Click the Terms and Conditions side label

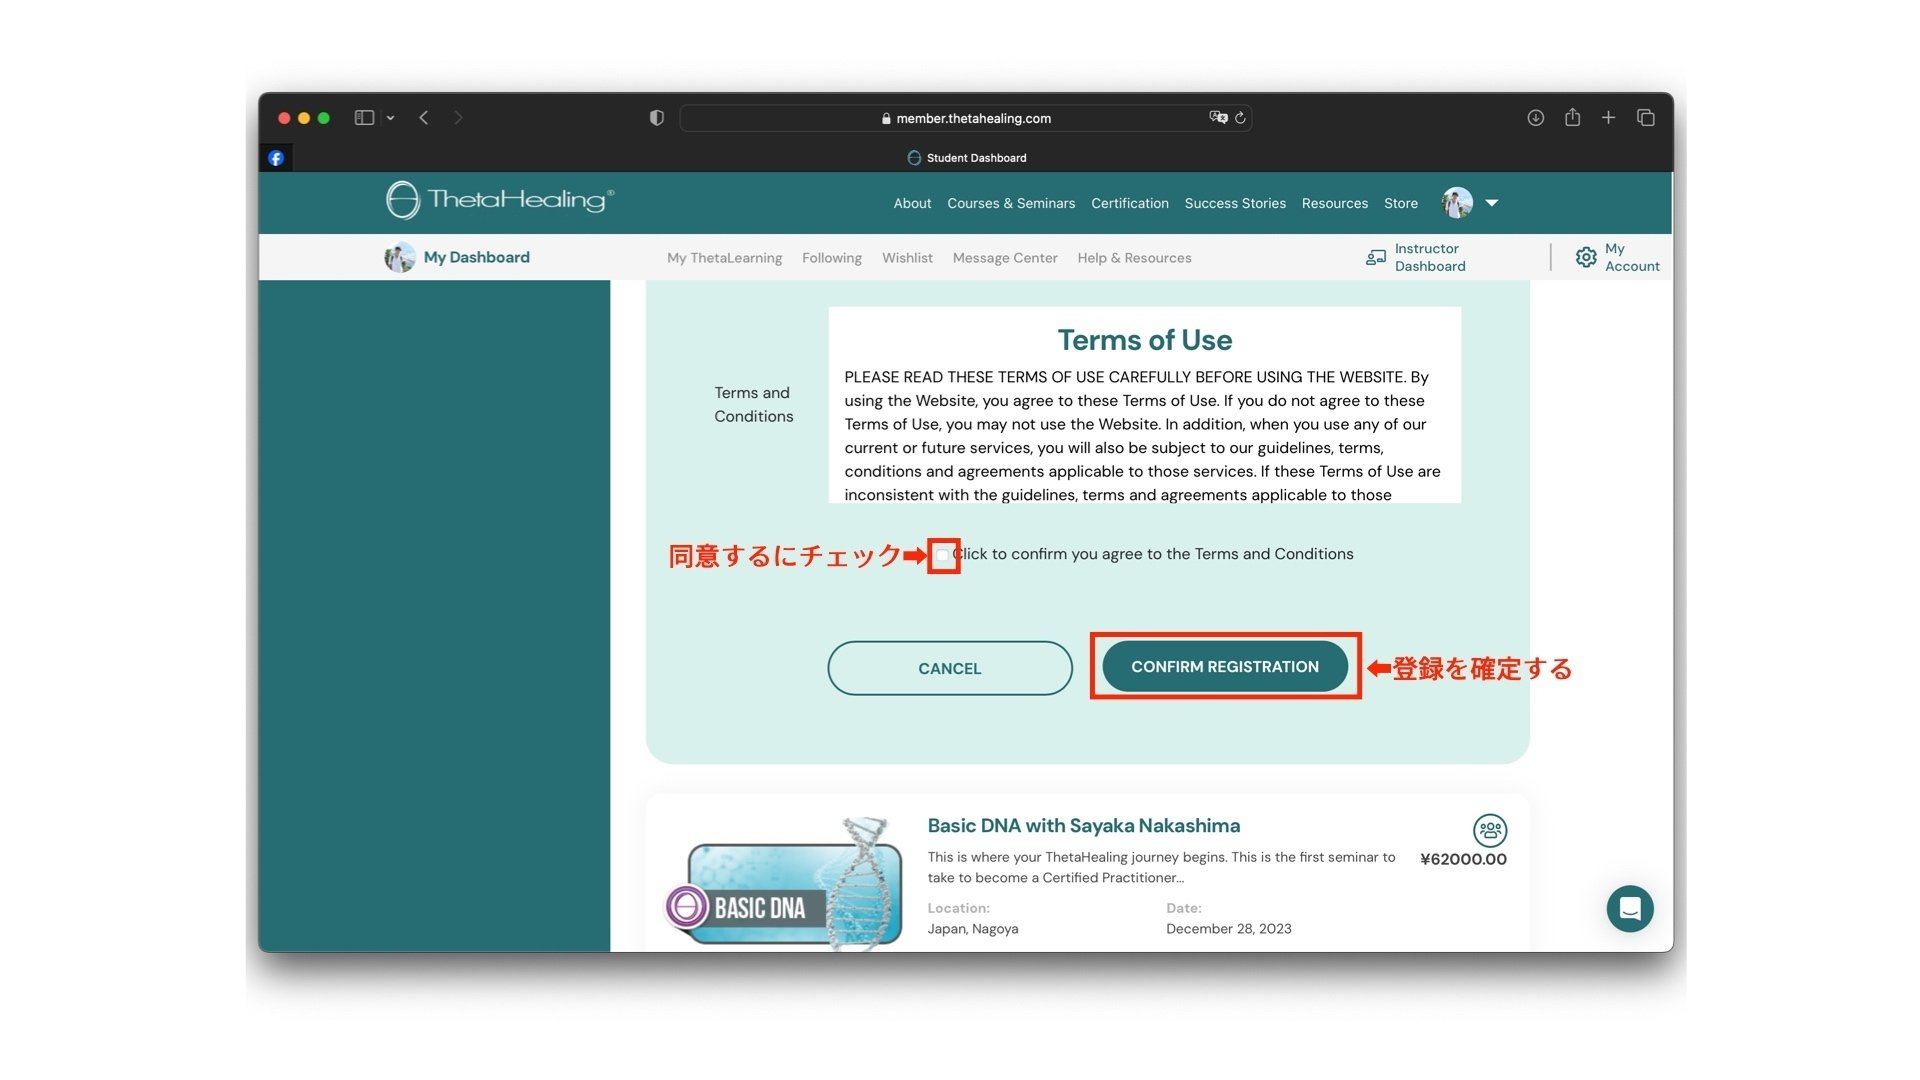pyautogui.click(x=753, y=405)
